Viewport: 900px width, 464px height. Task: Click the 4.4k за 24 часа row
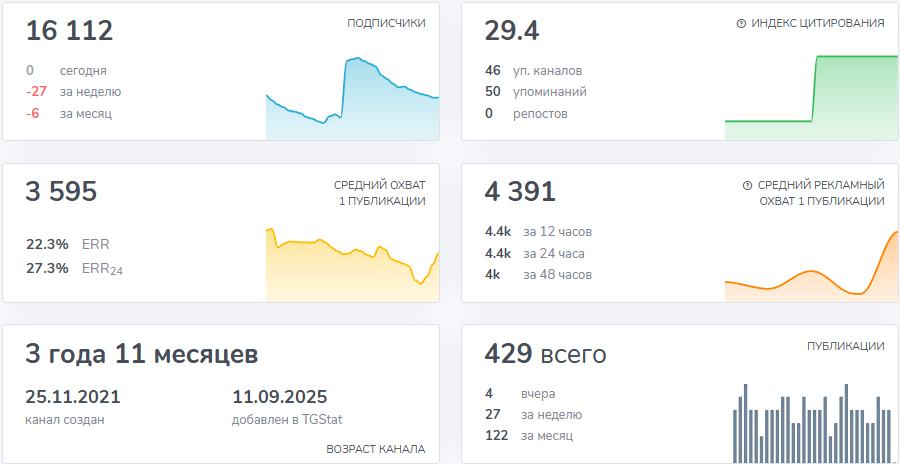click(x=535, y=253)
